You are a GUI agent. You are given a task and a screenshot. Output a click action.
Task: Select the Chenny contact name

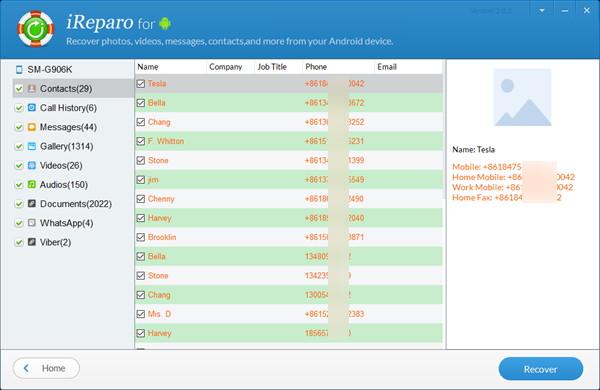pos(161,199)
